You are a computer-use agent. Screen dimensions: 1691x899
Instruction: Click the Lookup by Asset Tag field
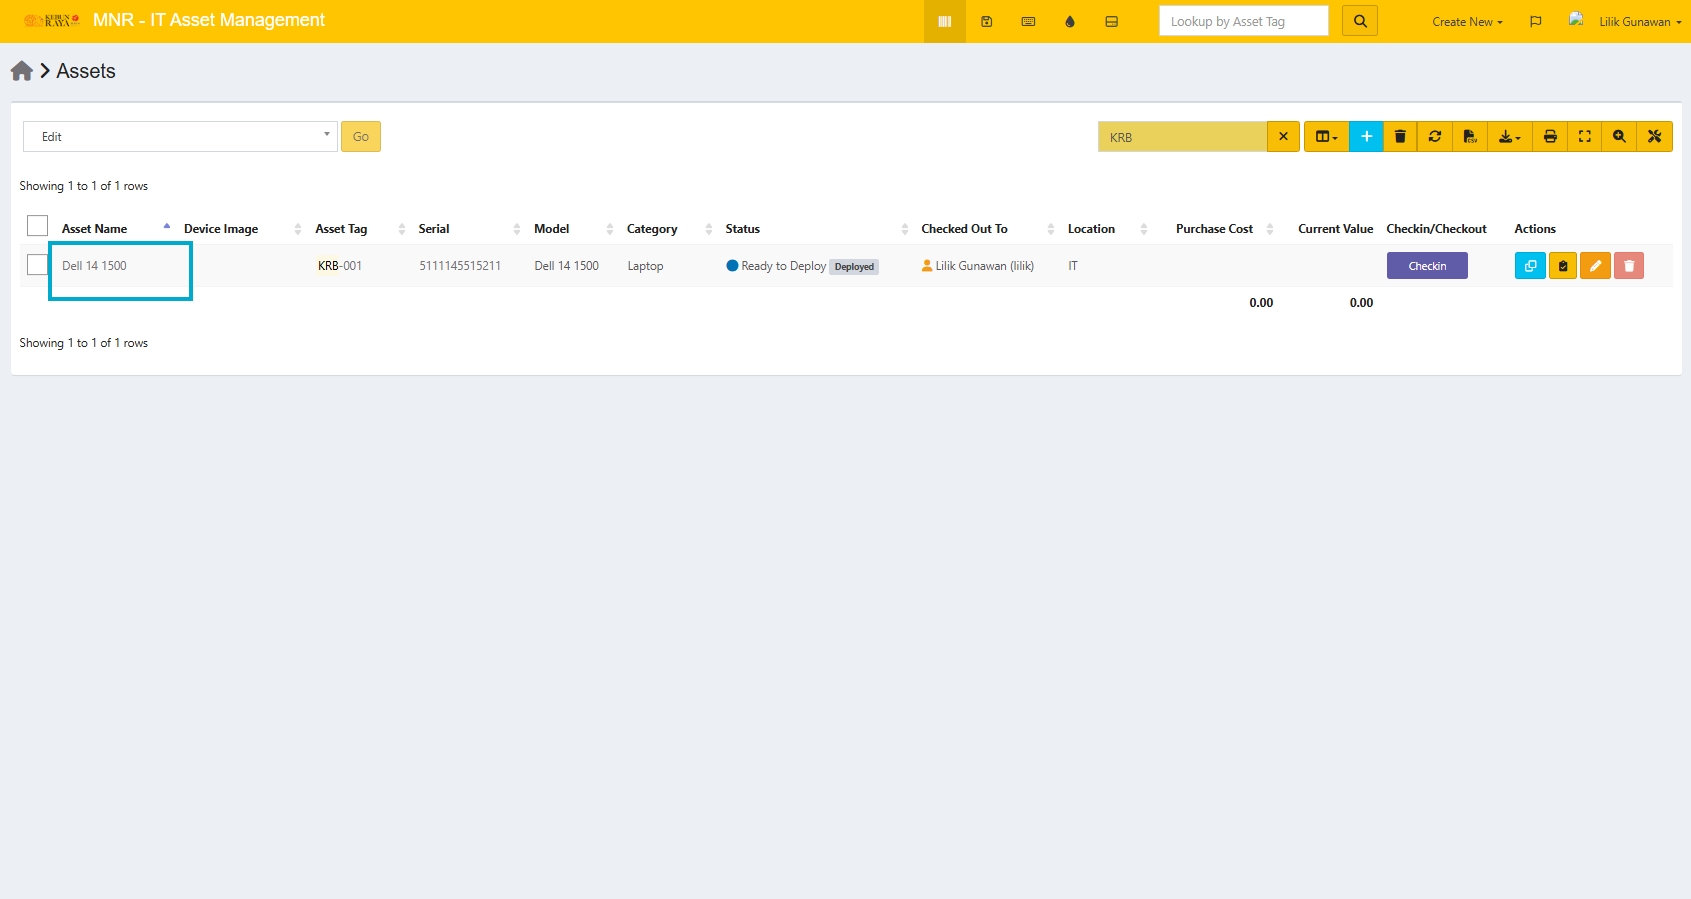1243,21
